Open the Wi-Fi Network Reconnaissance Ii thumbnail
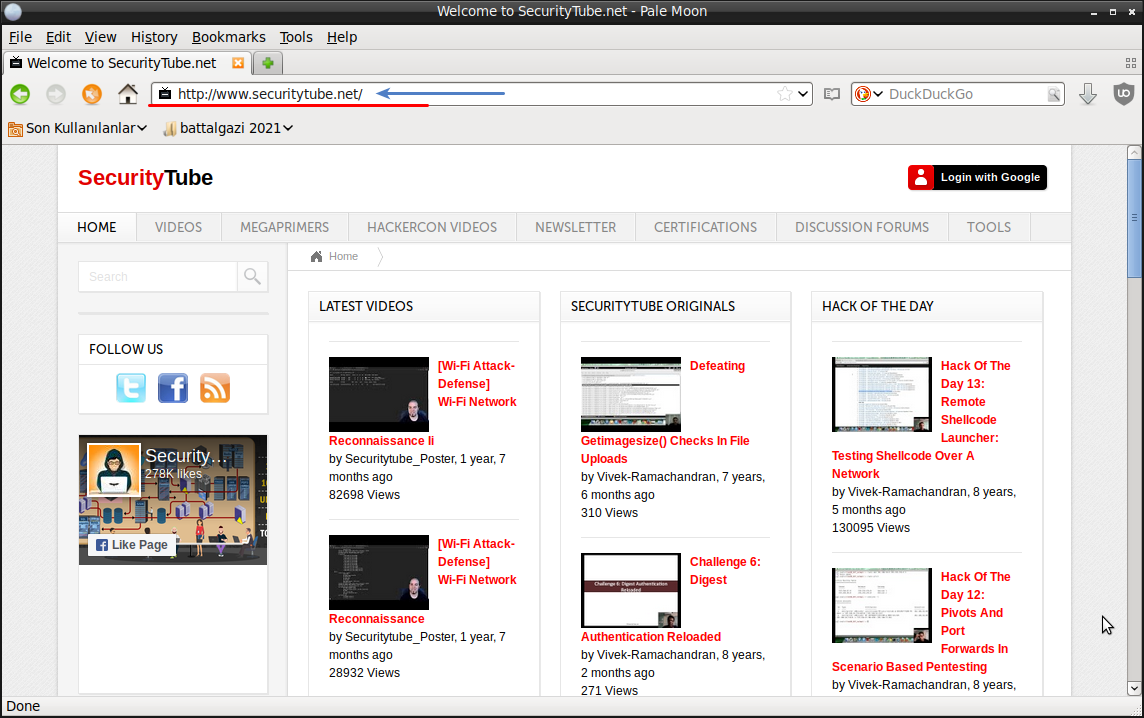Viewport: 1144px width, 718px height. pyautogui.click(x=379, y=394)
